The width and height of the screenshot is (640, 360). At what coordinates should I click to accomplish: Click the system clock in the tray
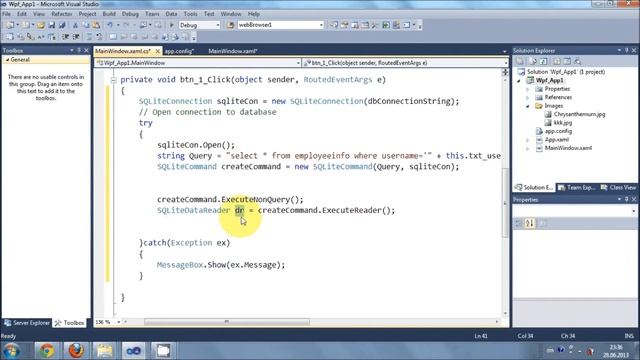(616, 351)
